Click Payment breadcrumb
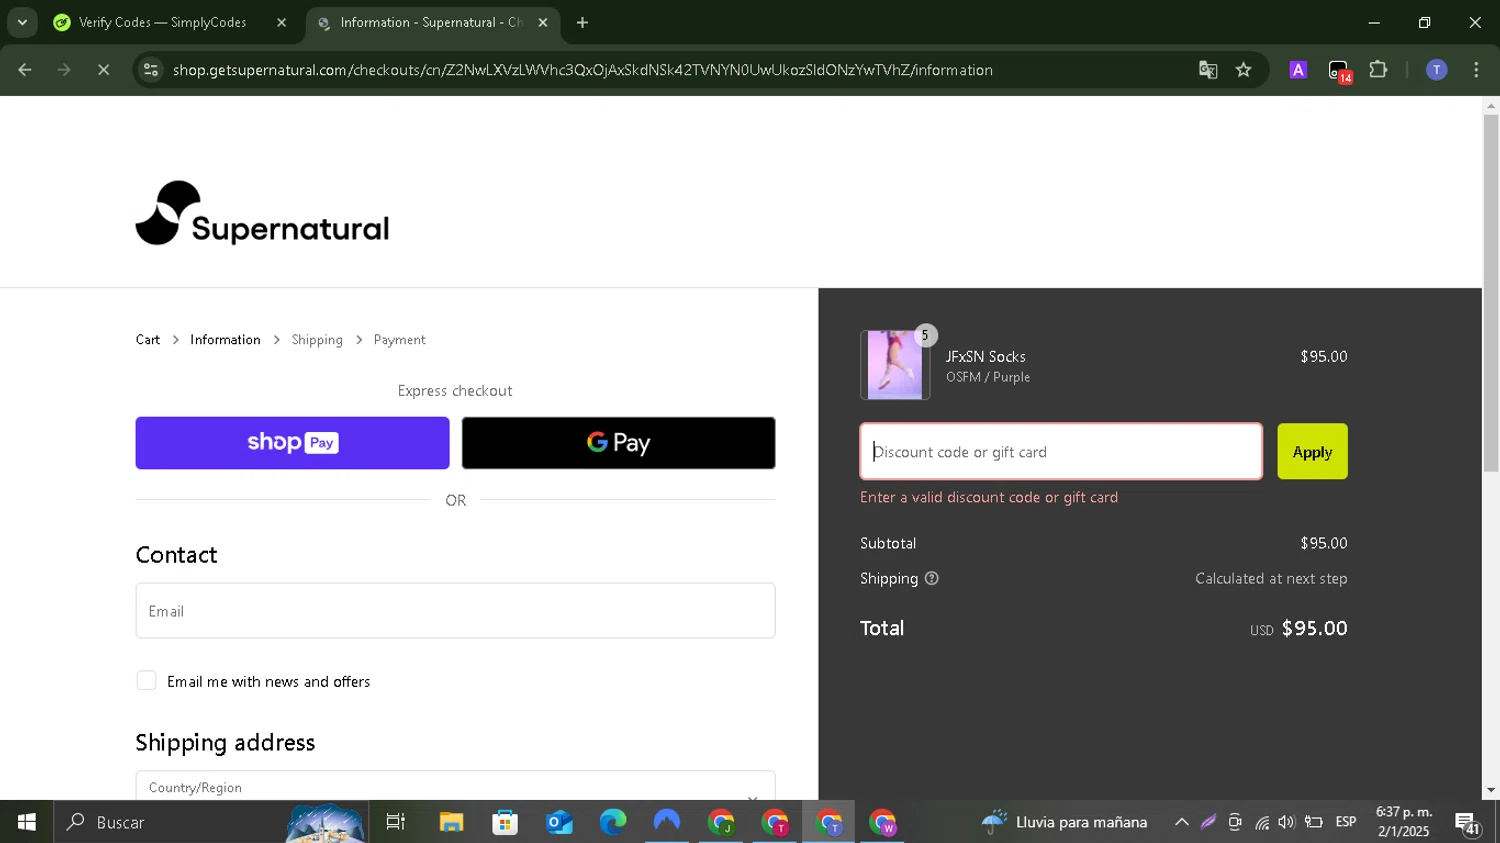Screen dimensions: 1500x843 coord(399,340)
